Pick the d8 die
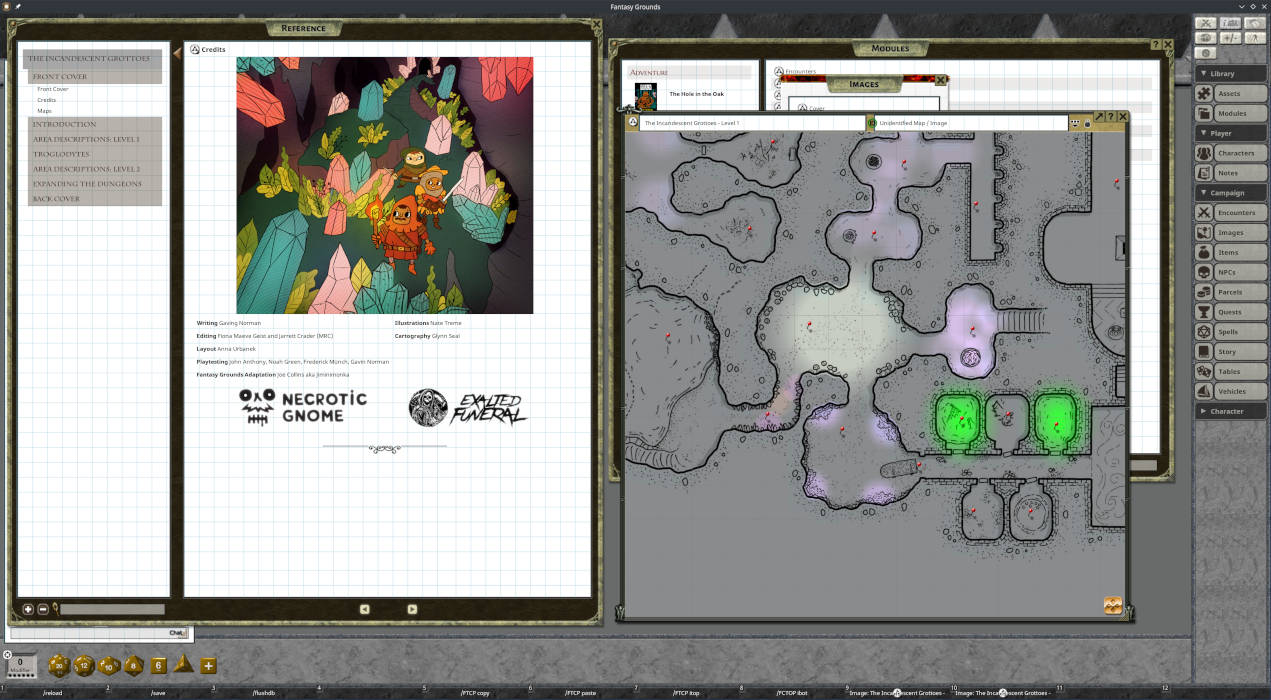This screenshot has width=1271, height=700. (x=134, y=665)
